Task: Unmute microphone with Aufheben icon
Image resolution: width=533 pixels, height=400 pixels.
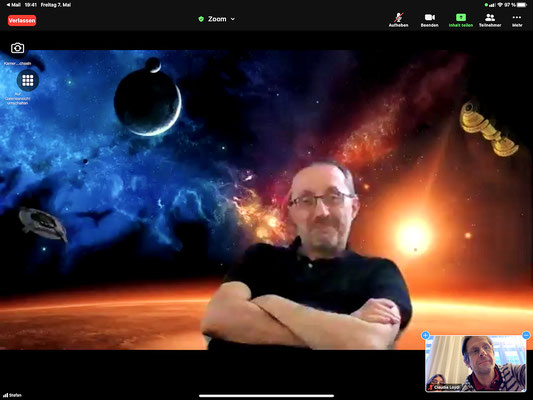Action: click(398, 20)
